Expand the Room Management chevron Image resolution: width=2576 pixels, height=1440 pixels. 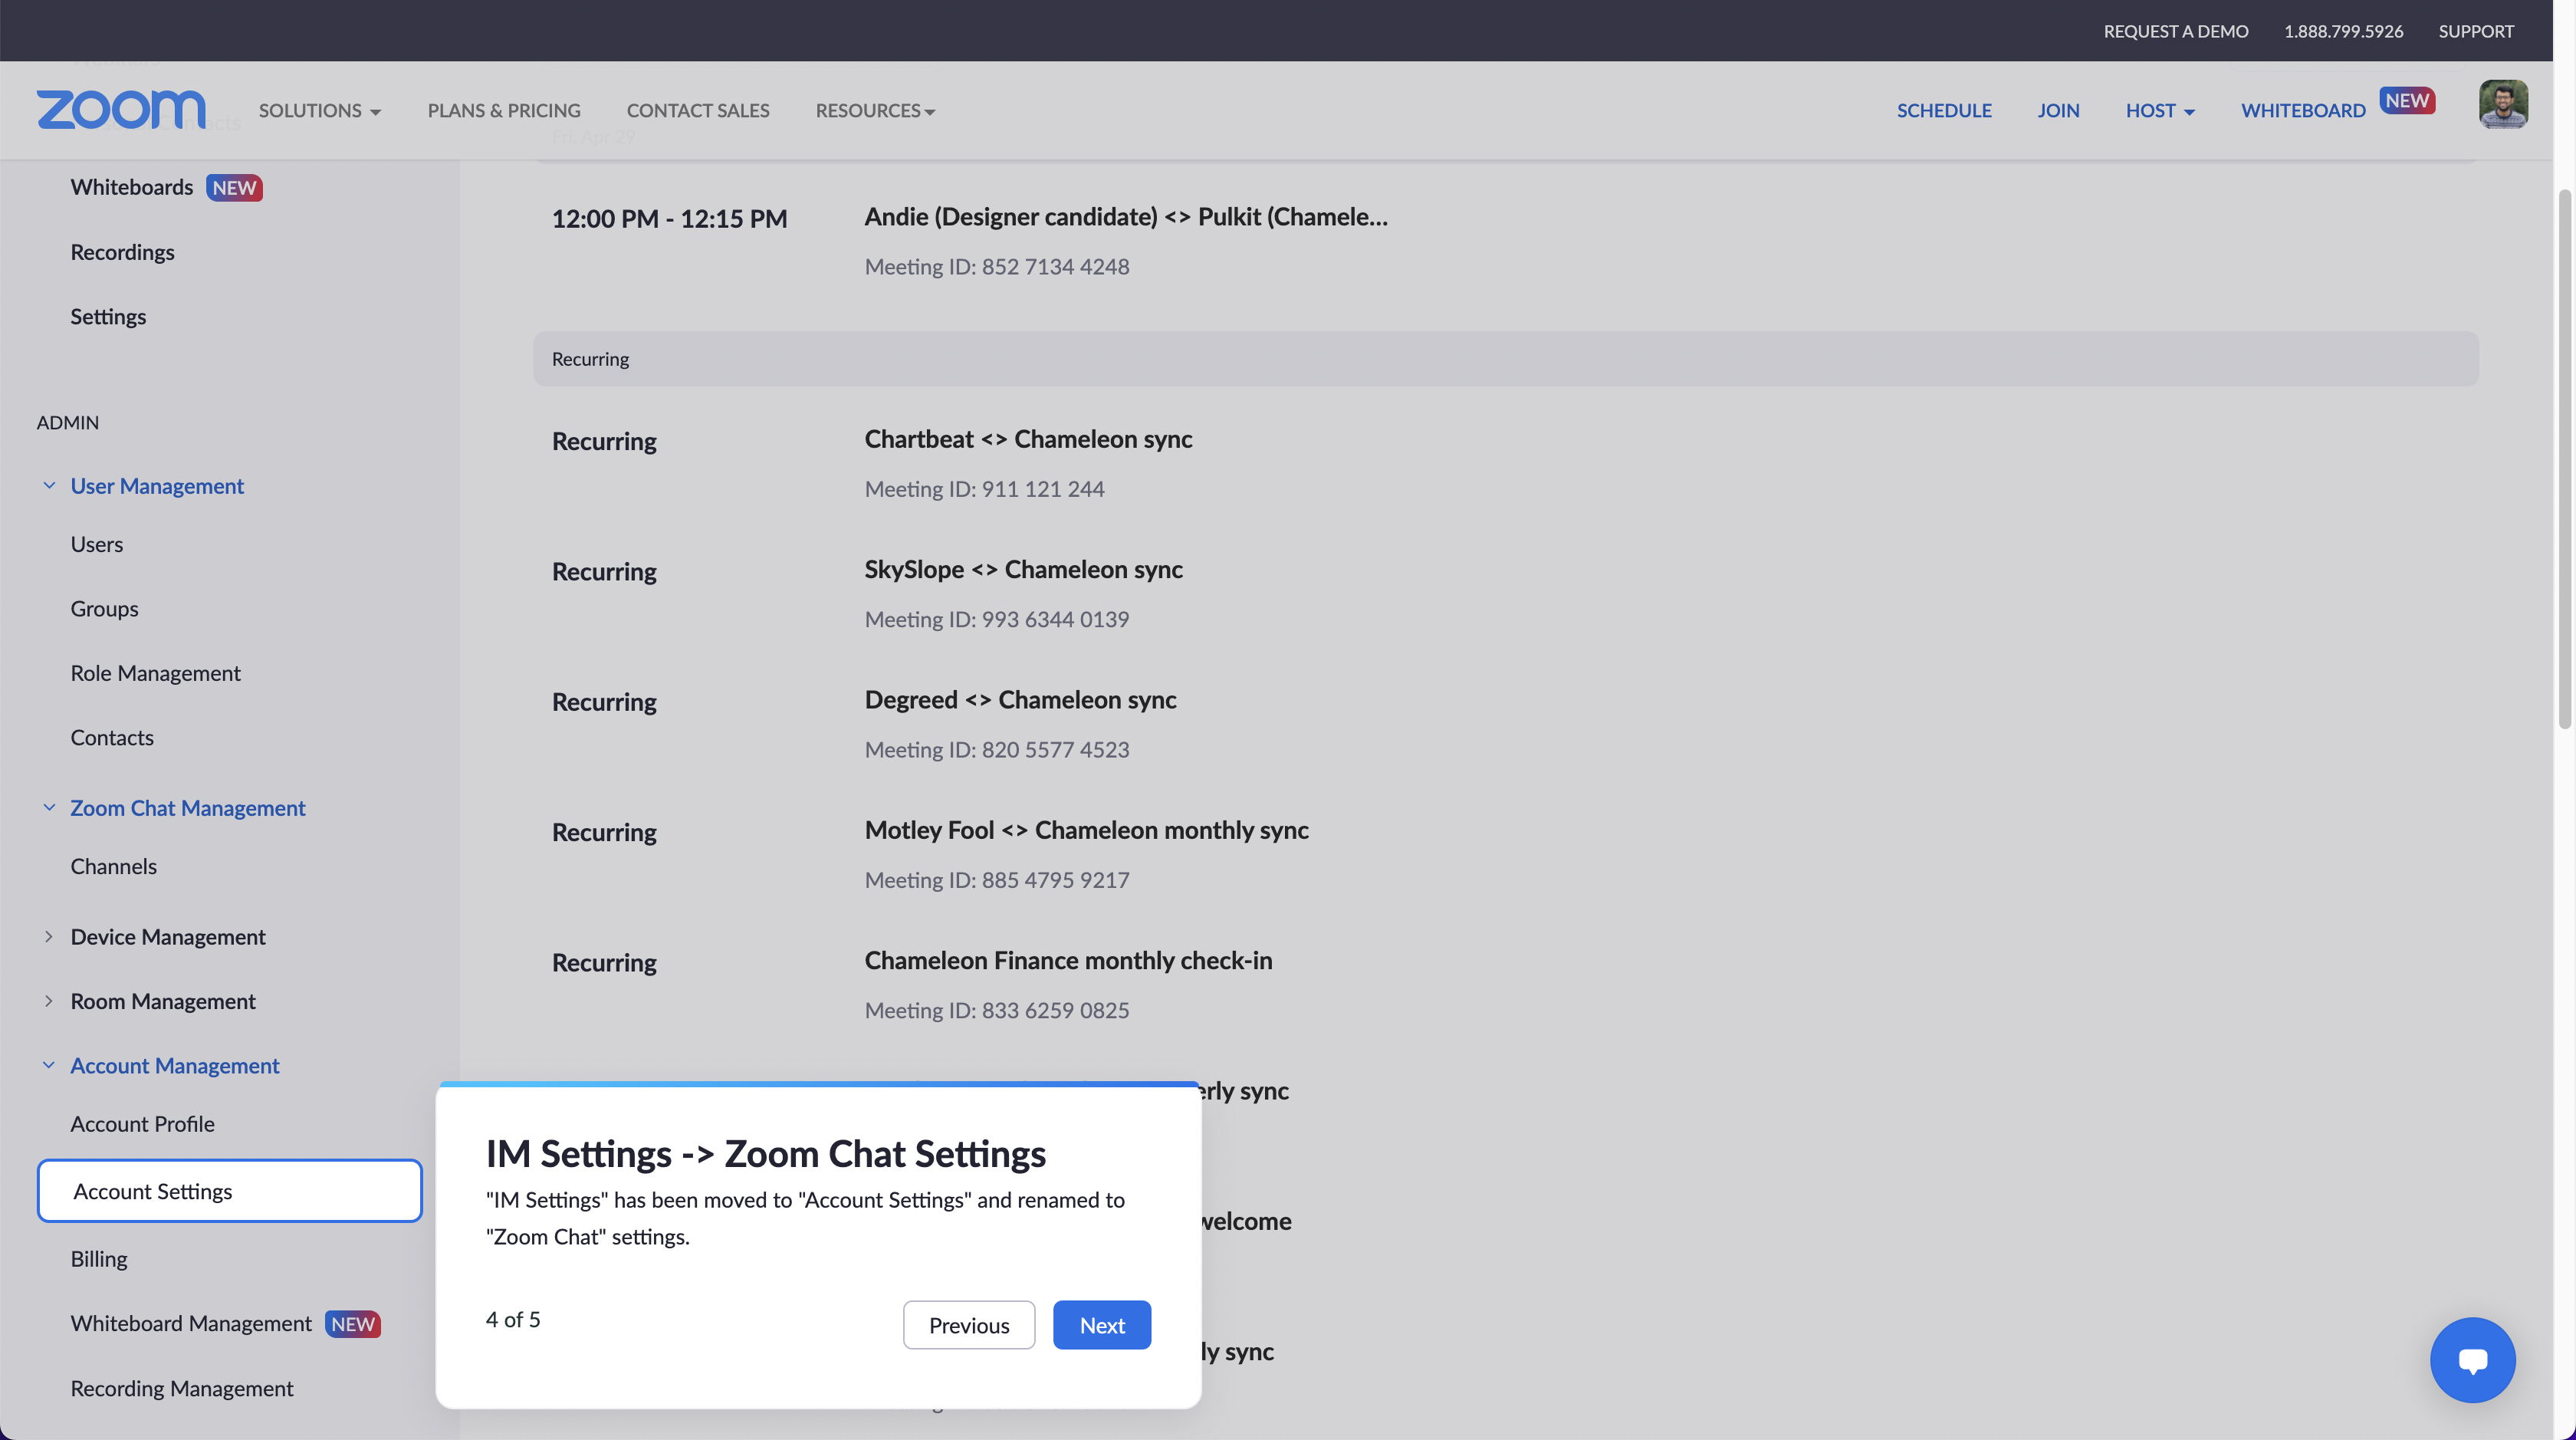[49, 1001]
